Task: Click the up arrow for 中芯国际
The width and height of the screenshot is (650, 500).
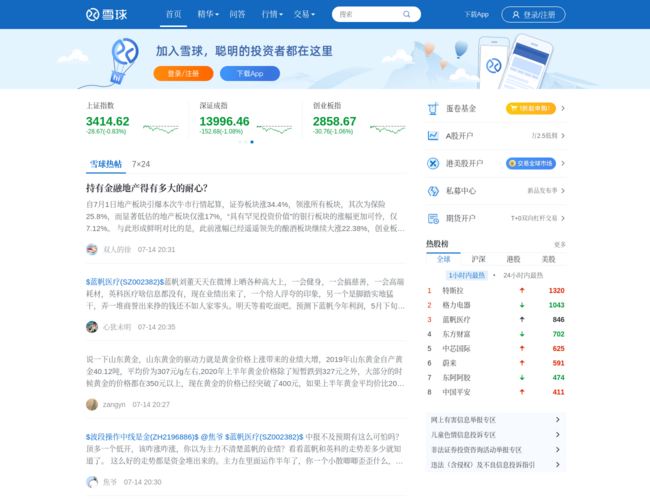Action: [x=522, y=349]
